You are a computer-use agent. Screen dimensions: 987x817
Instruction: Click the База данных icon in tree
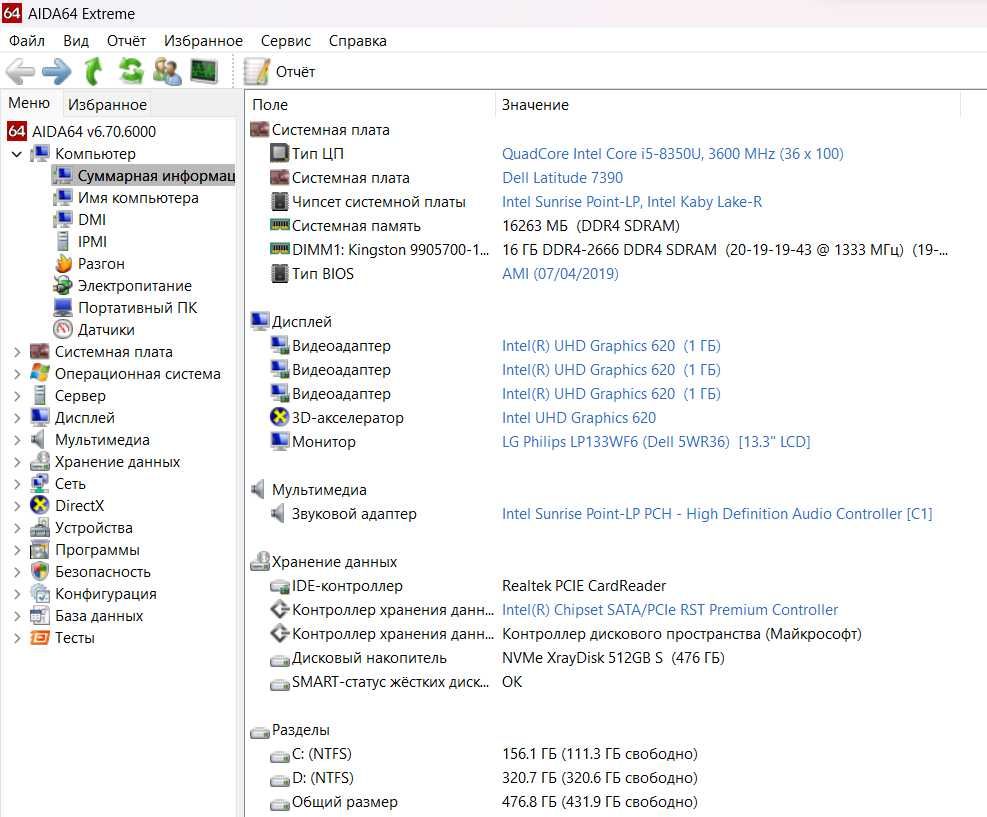(40, 616)
